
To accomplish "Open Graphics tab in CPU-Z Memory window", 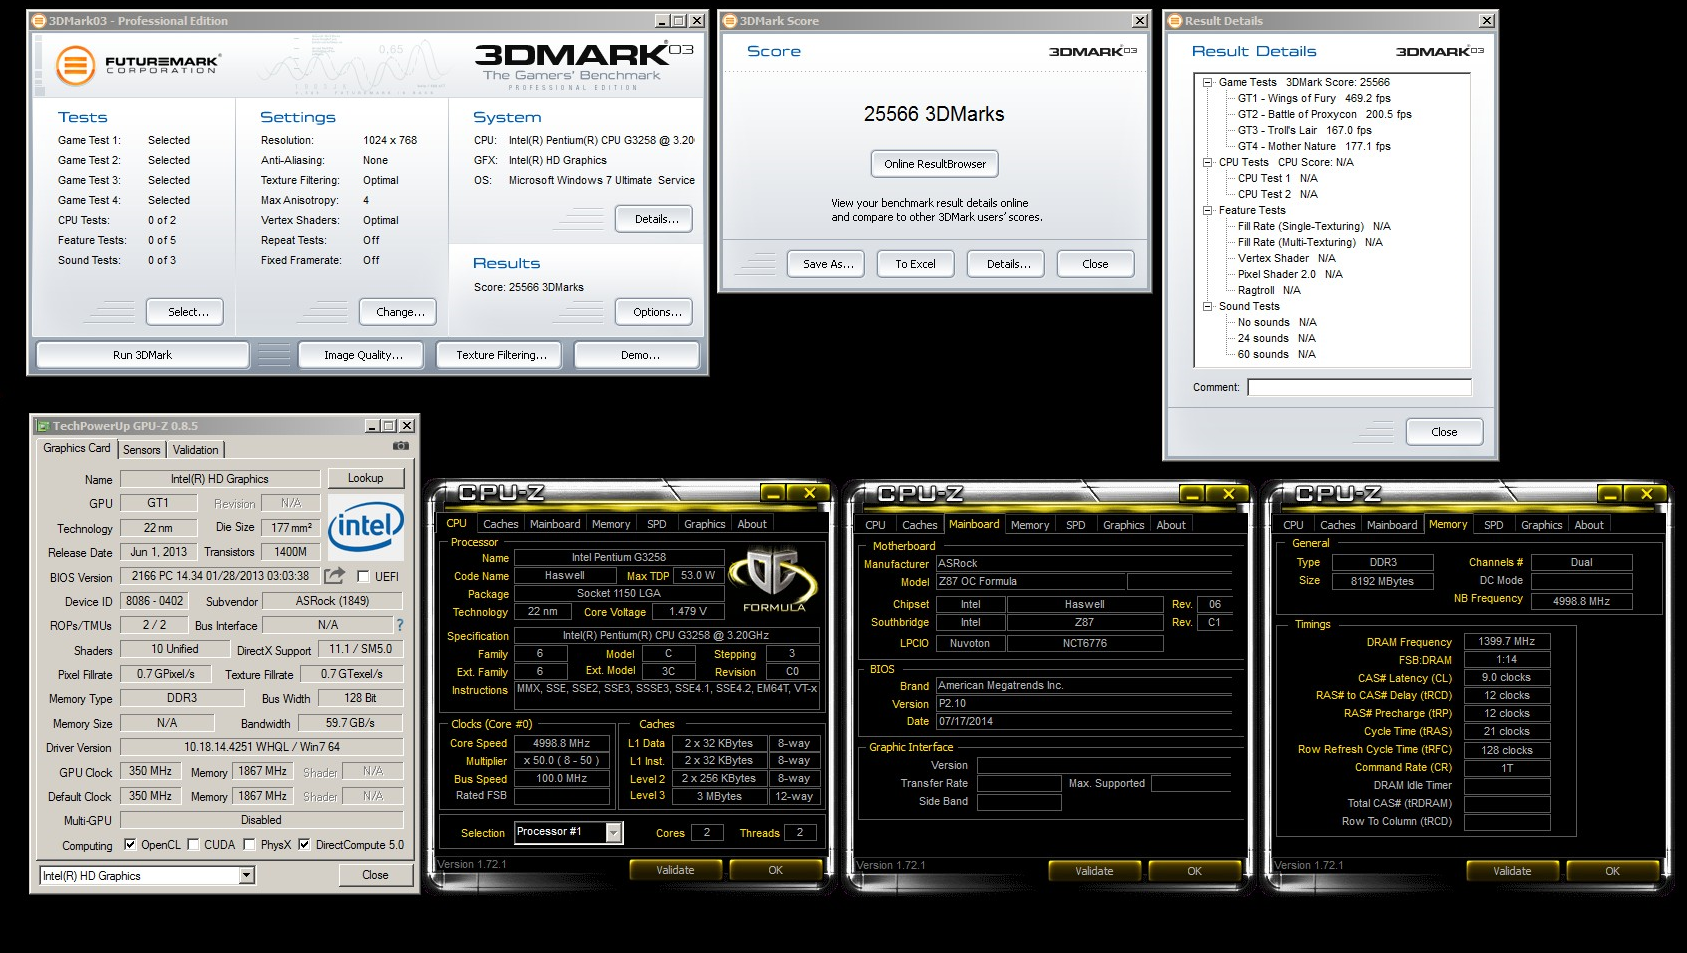I will pos(1541,525).
